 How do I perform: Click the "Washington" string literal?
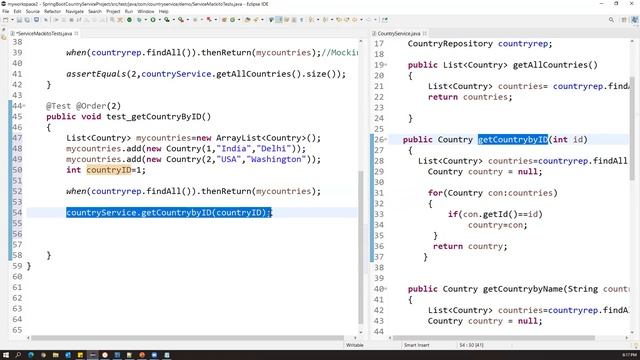click(x=276, y=159)
